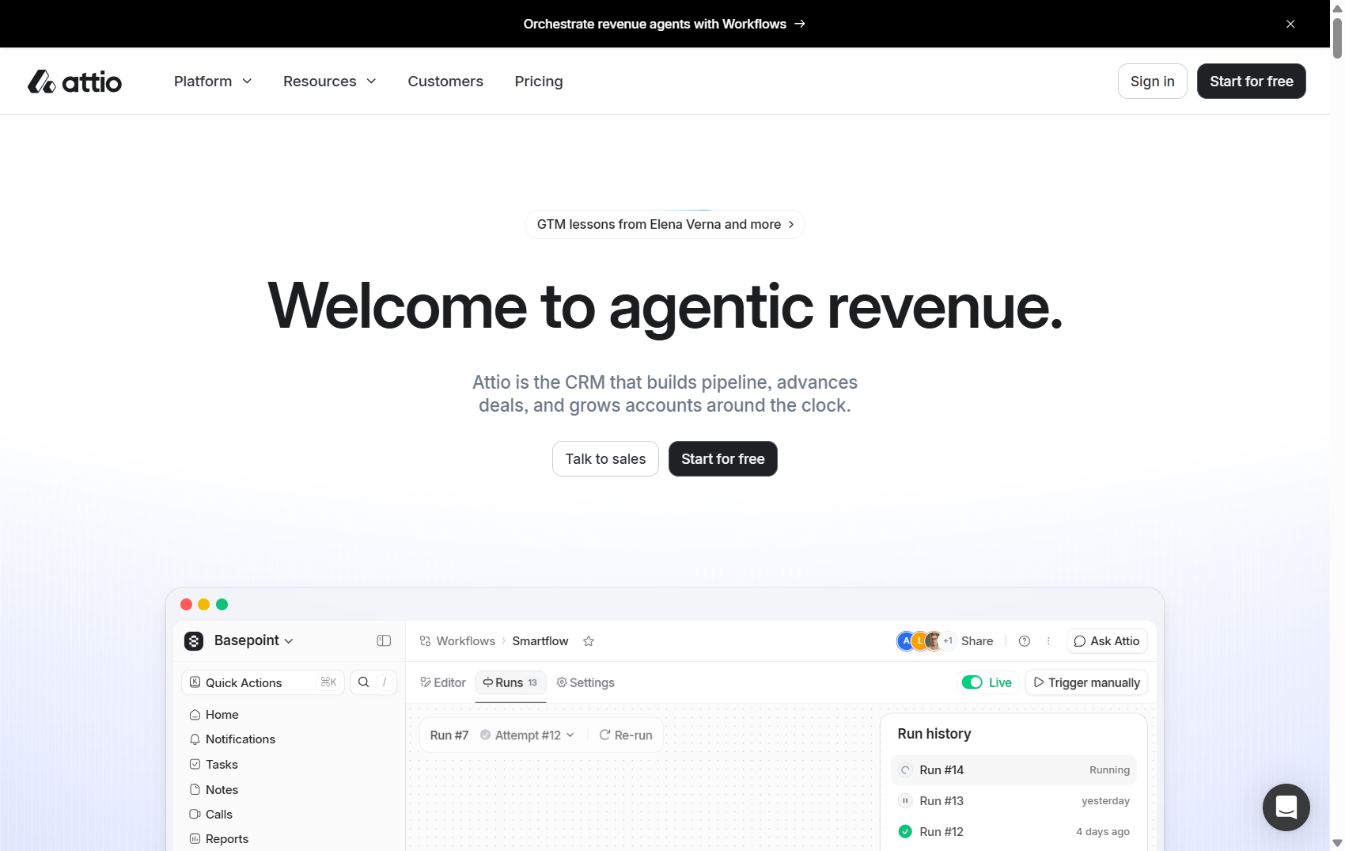Click the Re-run button
Image resolution: width=1345 pixels, height=851 pixels.
(625, 735)
